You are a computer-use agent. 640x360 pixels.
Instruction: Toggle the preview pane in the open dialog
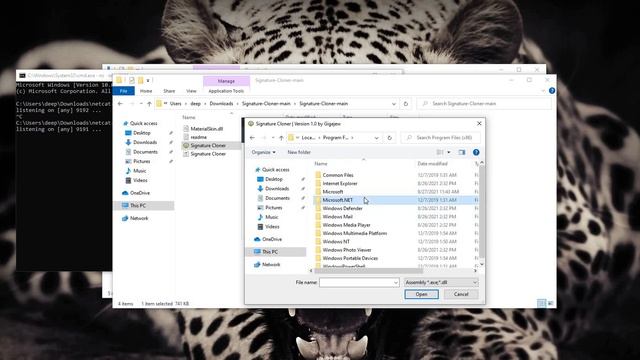(x=462, y=152)
